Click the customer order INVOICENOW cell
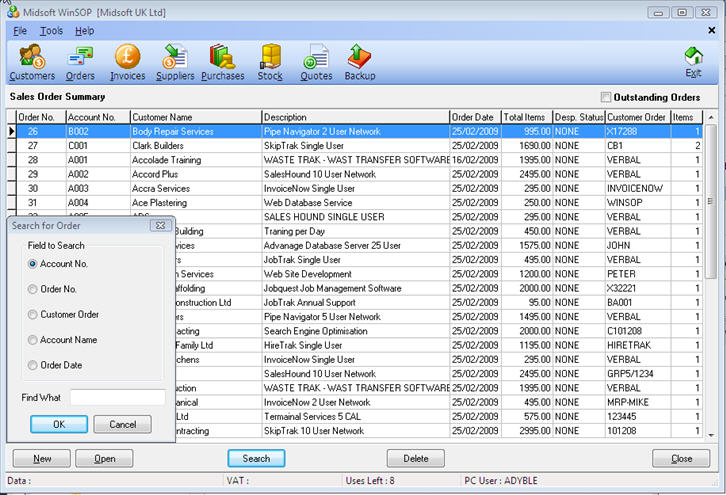 point(638,188)
